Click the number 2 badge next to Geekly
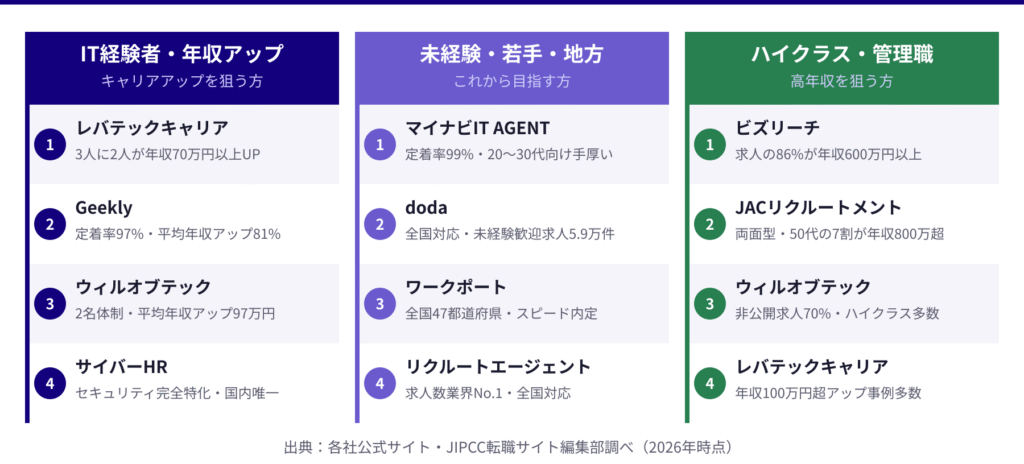The image size is (1024, 464). [50, 224]
